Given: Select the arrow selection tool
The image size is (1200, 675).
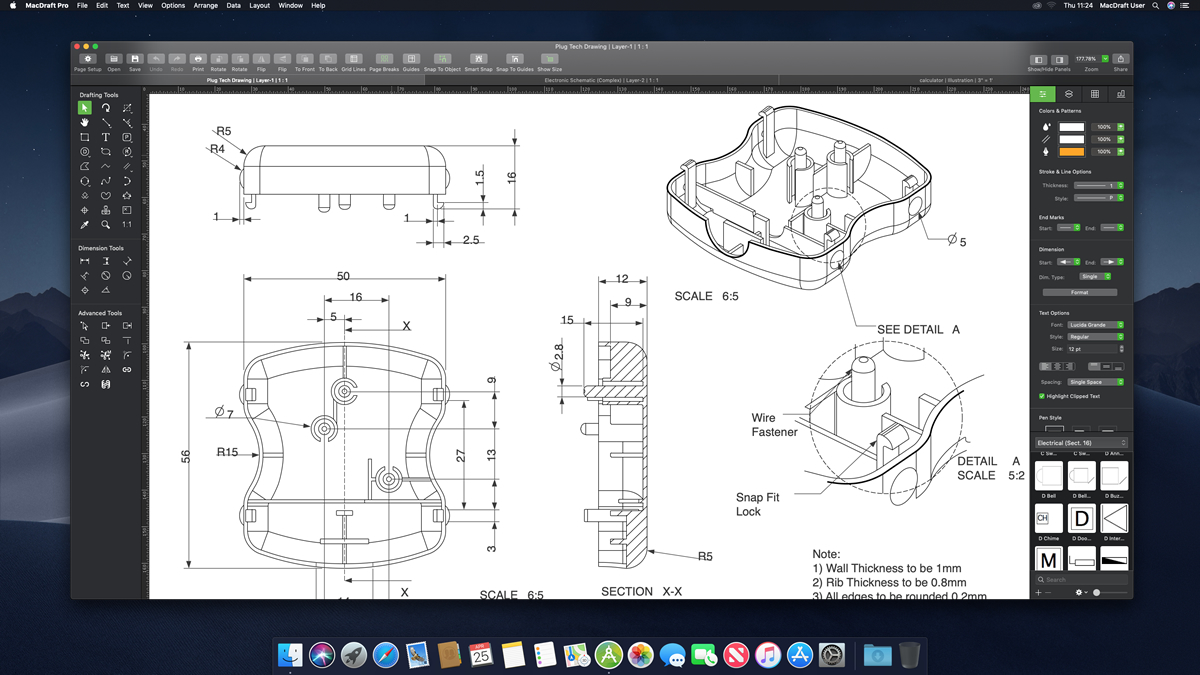Looking at the screenshot, I should pyautogui.click(x=84, y=108).
